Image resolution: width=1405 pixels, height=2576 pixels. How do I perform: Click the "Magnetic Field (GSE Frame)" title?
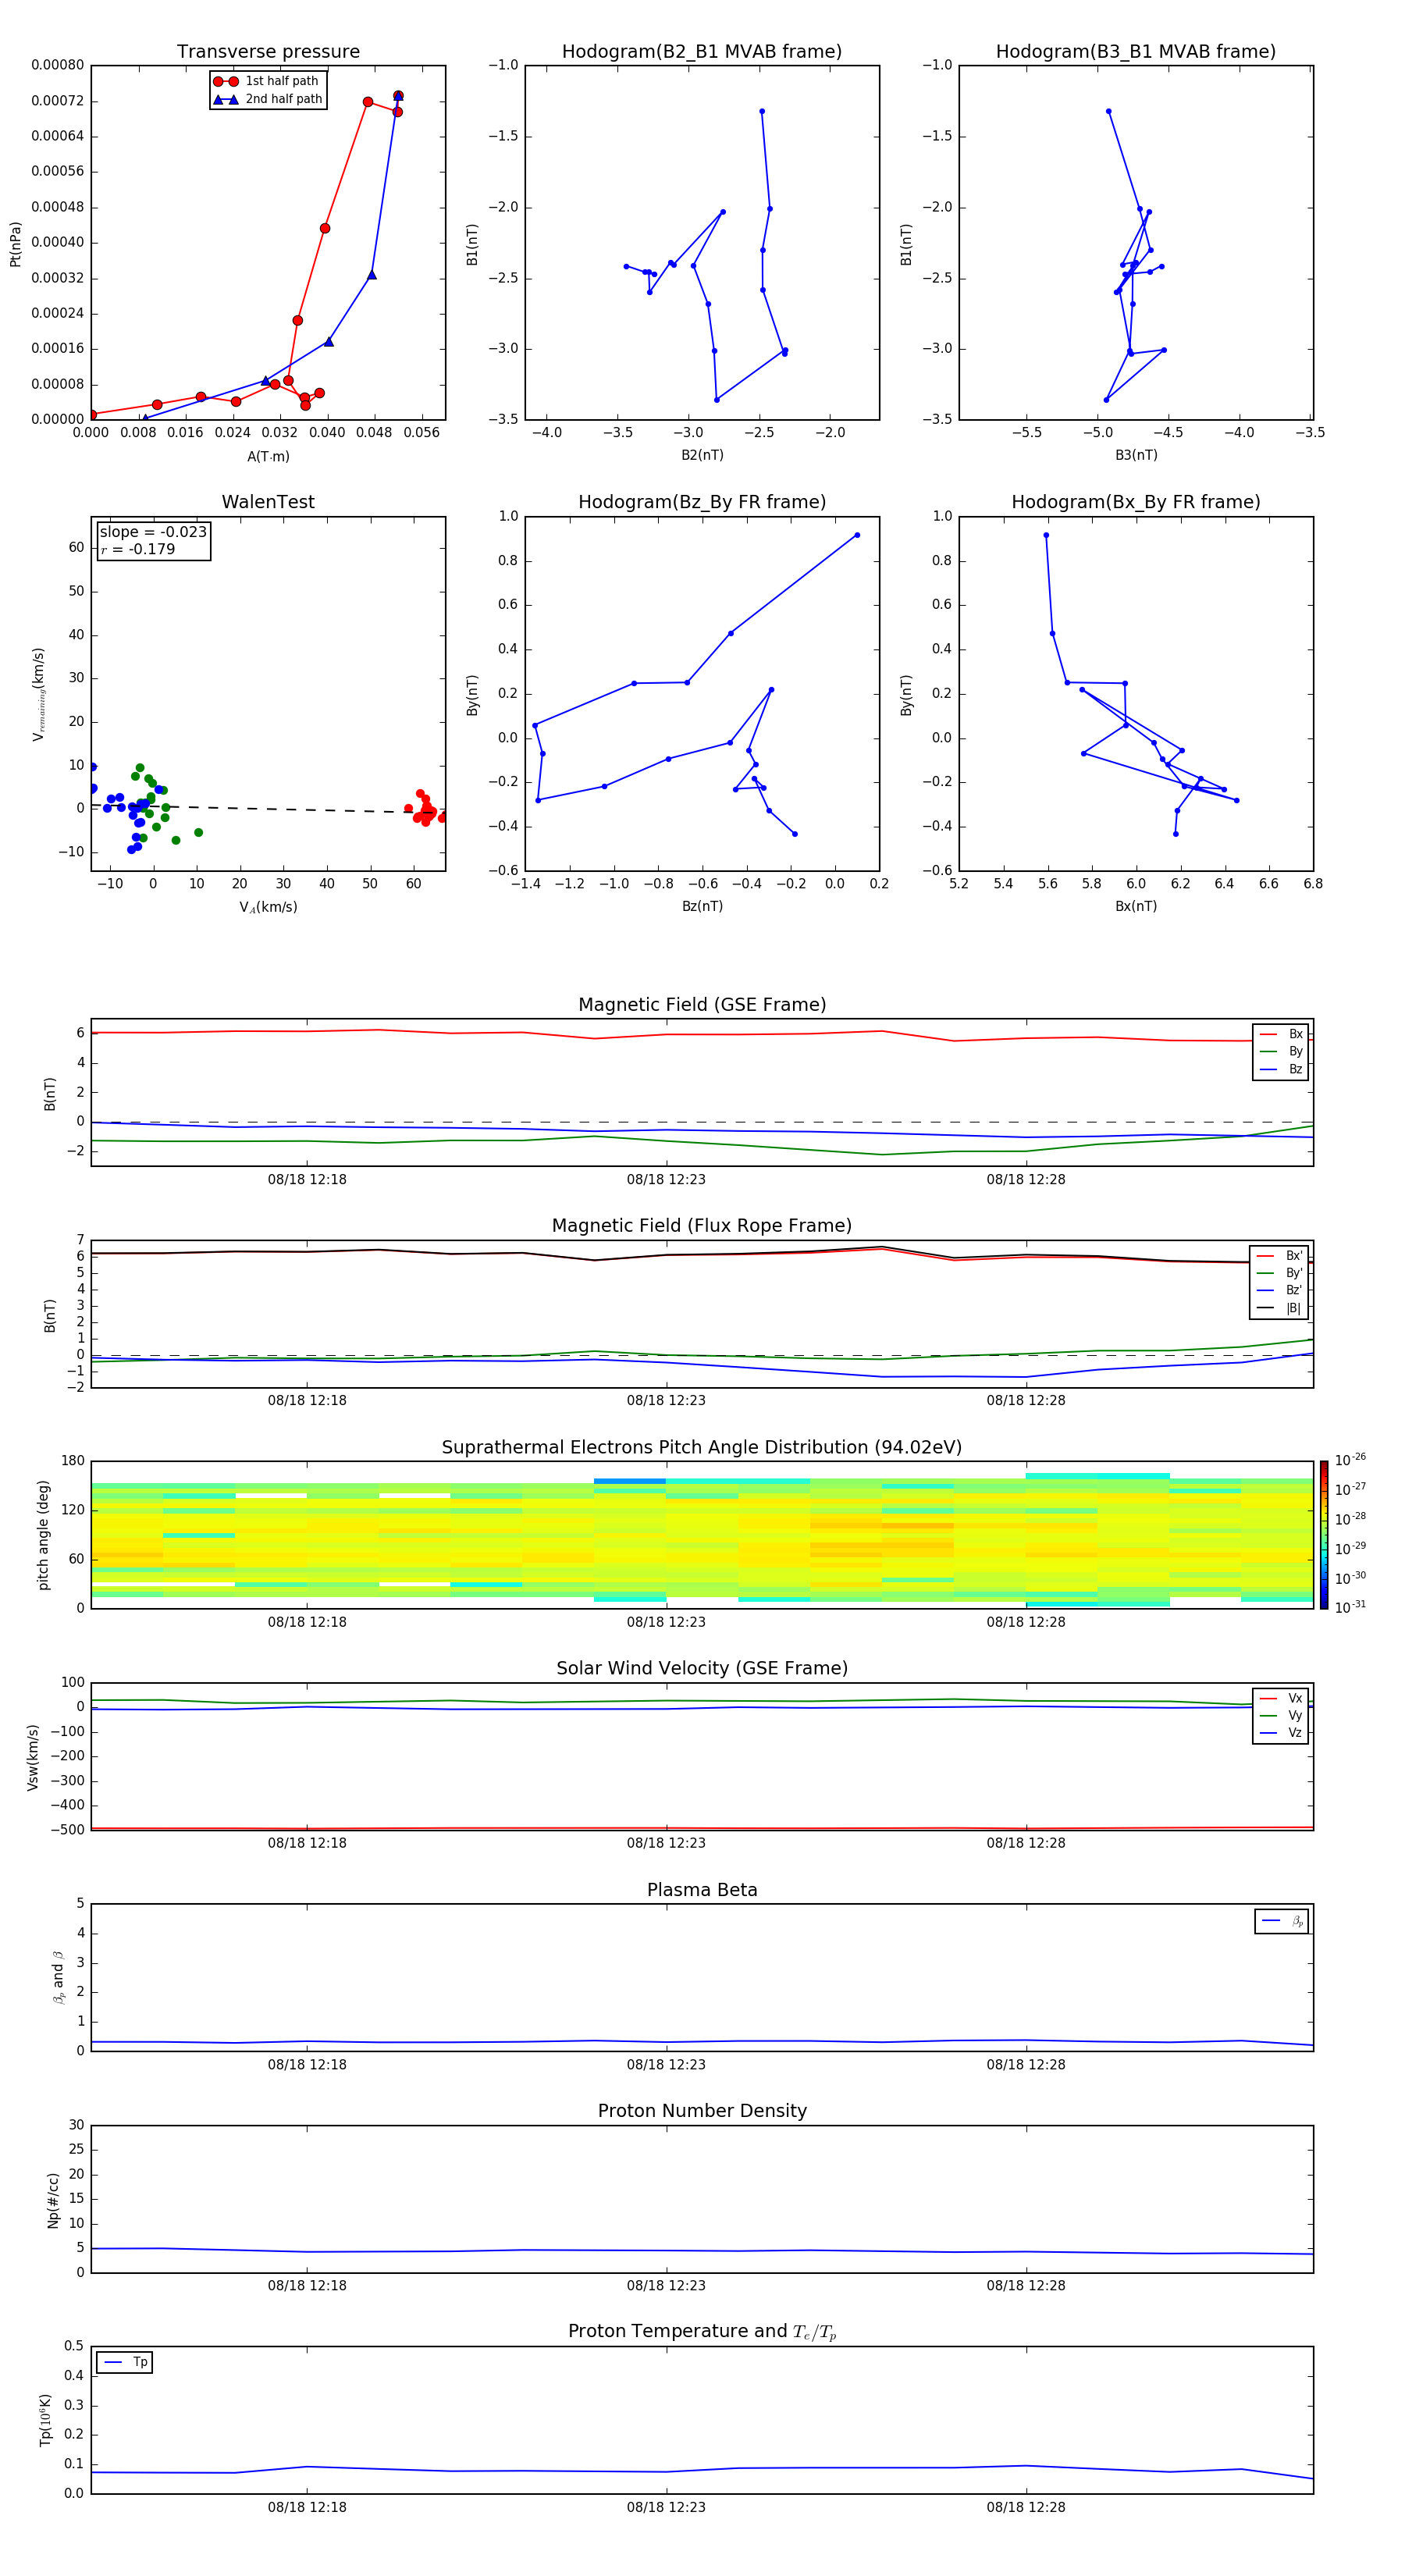[x=702, y=1005]
